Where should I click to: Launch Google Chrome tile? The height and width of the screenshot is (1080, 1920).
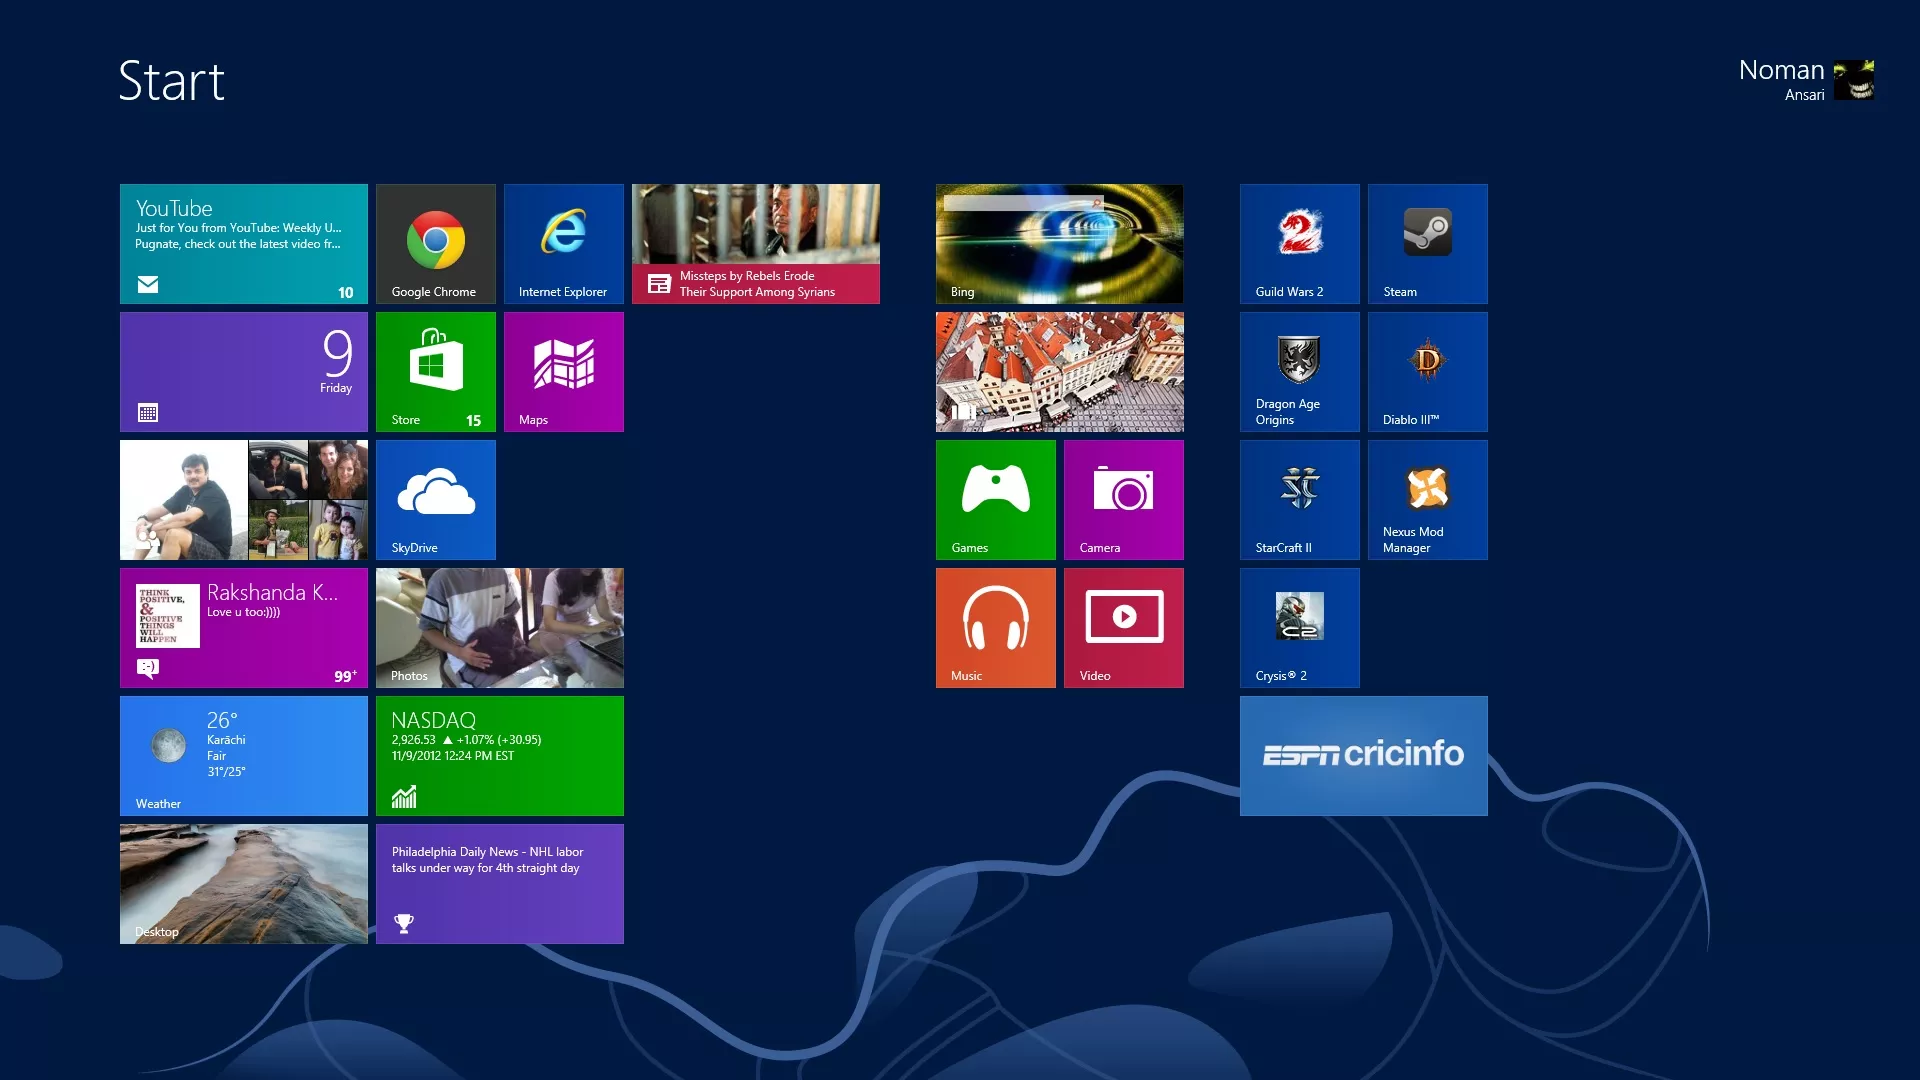click(x=436, y=244)
